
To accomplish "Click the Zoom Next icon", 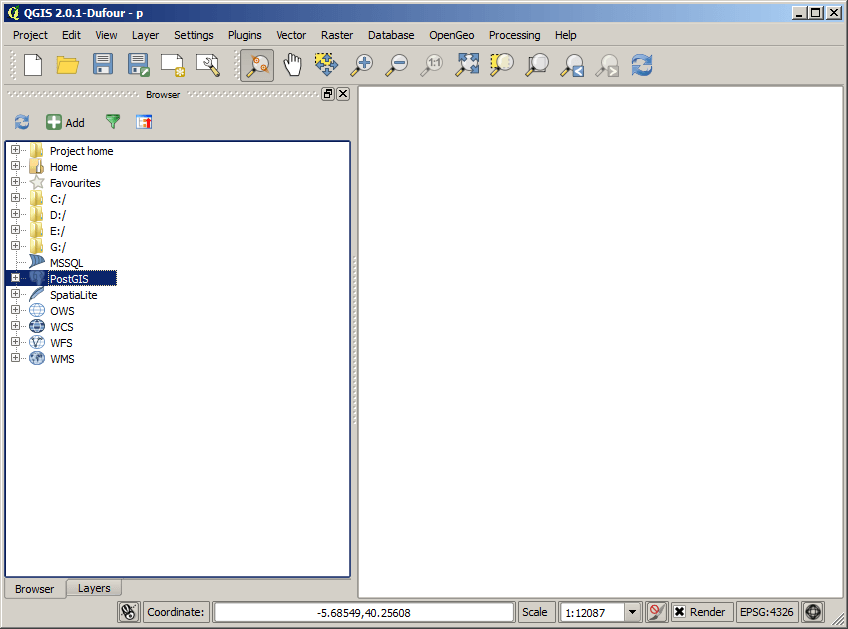I will (607, 65).
